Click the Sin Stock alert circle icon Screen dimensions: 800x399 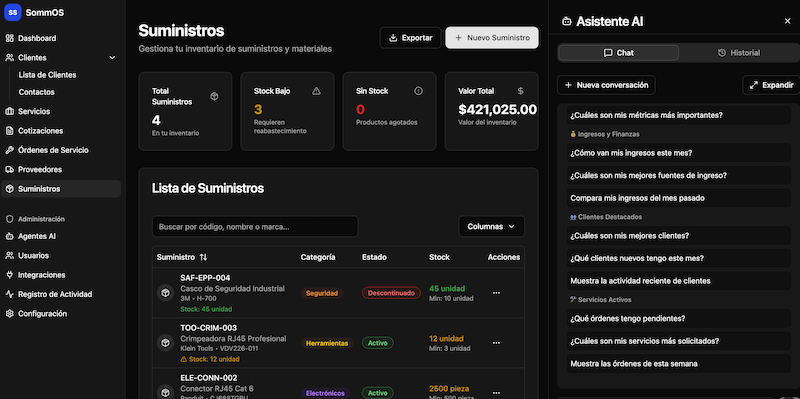click(x=418, y=91)
